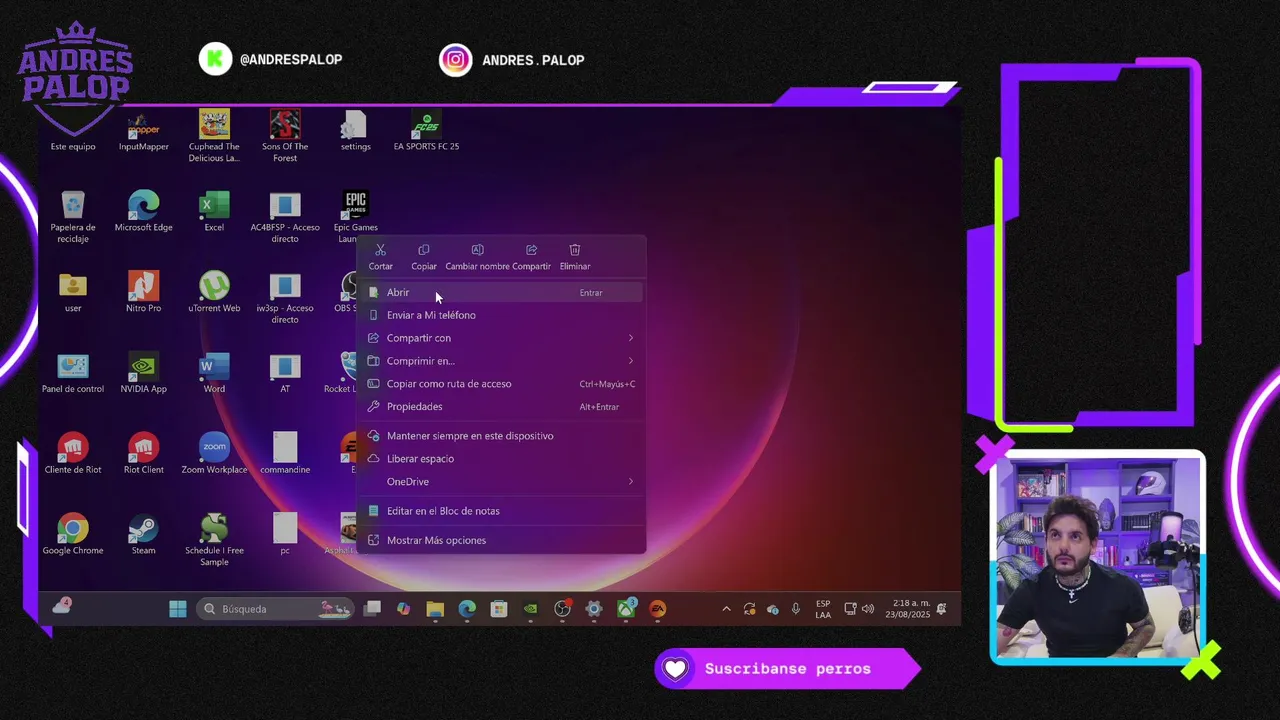Image resolution: width=1280 pixels, height=720 pixels.
Task: Open Microsoft Edge from the taskbar
Action: click(467, 609)
